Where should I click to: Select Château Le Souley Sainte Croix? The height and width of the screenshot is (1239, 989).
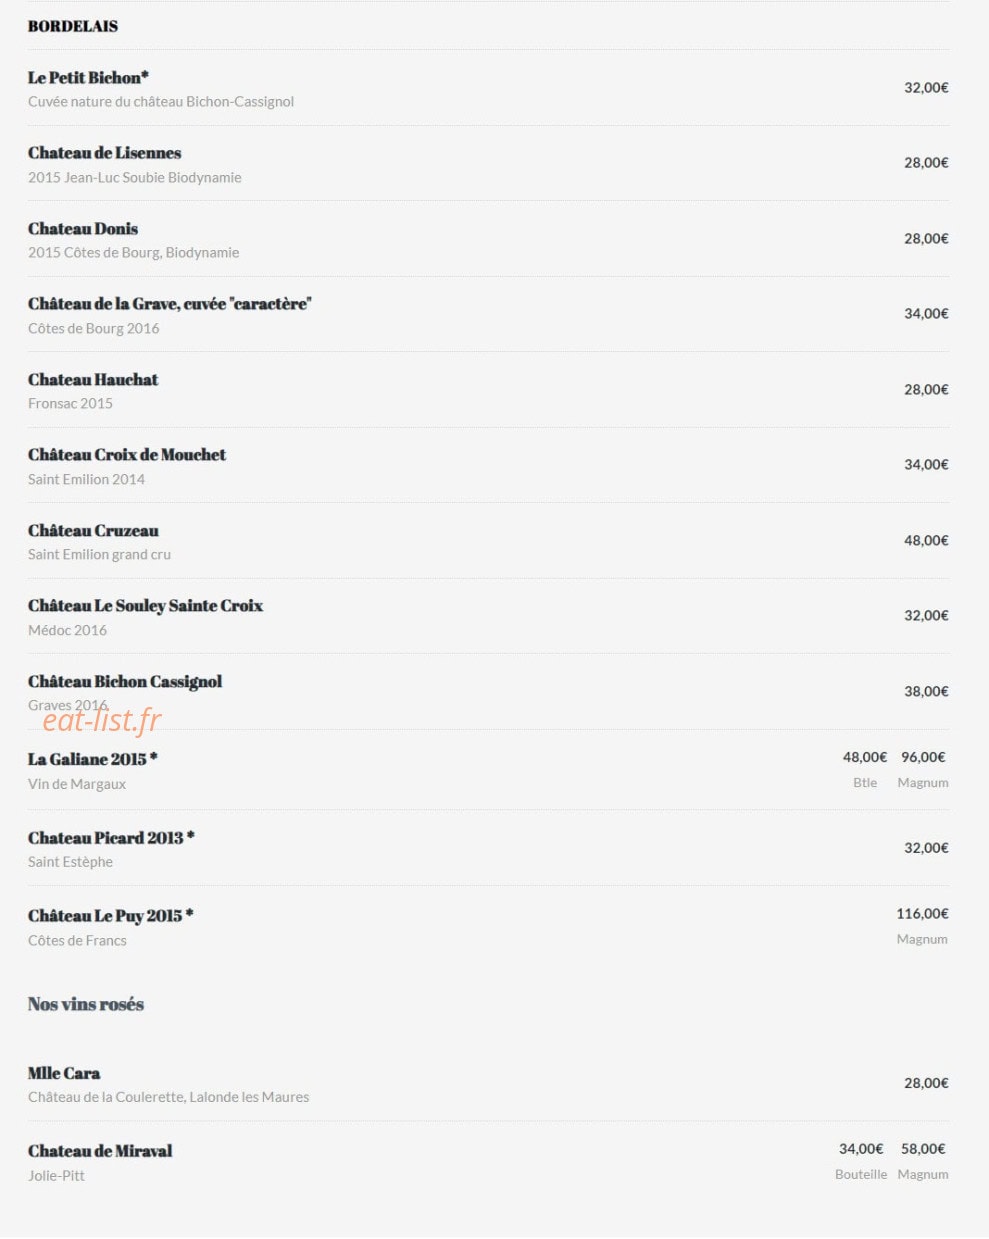[x=145, y=606]
